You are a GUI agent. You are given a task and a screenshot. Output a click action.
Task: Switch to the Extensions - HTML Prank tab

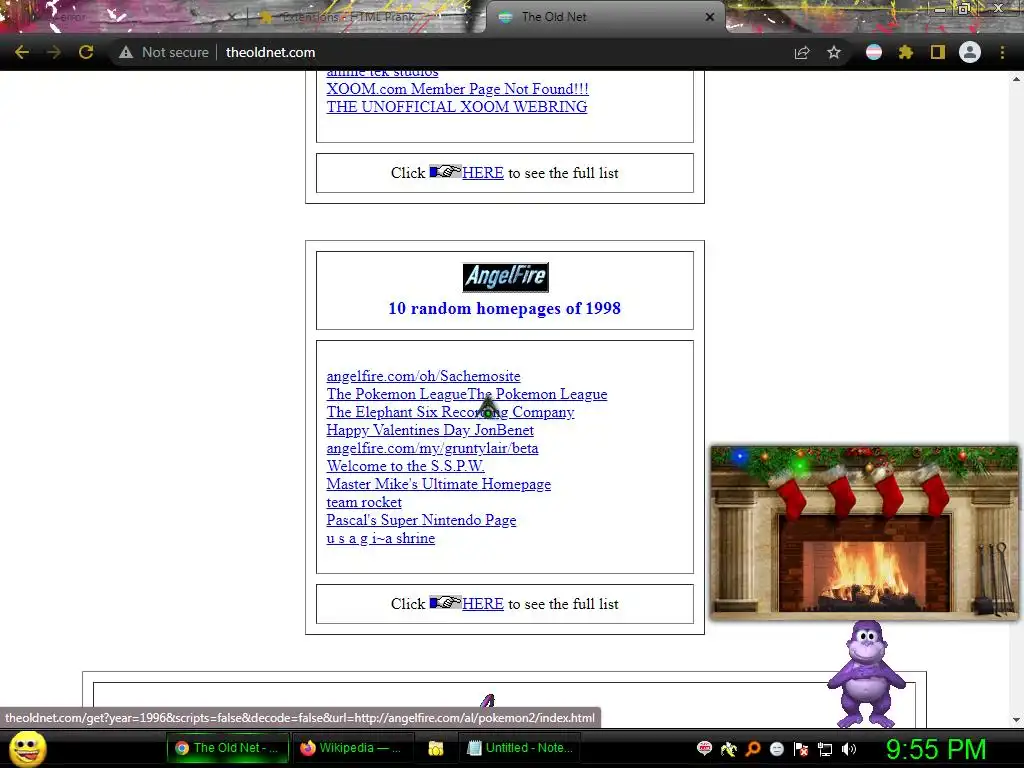pos(348,17)
